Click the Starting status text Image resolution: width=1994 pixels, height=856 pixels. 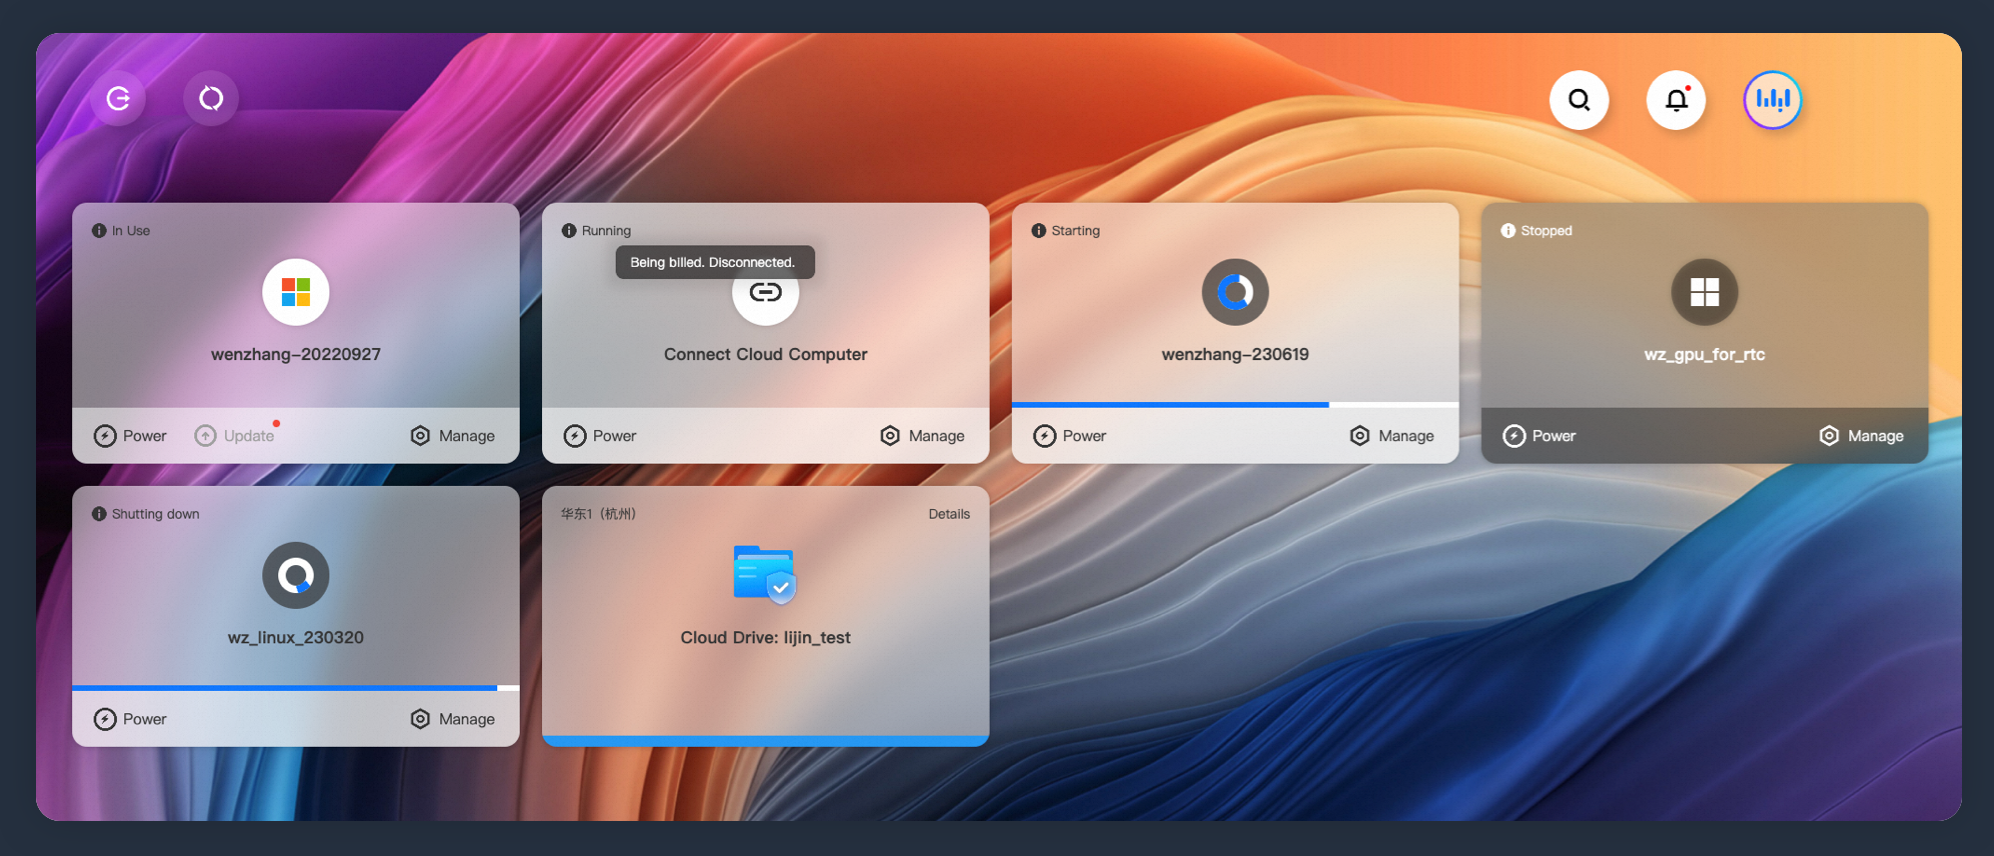coord(1076,231)
